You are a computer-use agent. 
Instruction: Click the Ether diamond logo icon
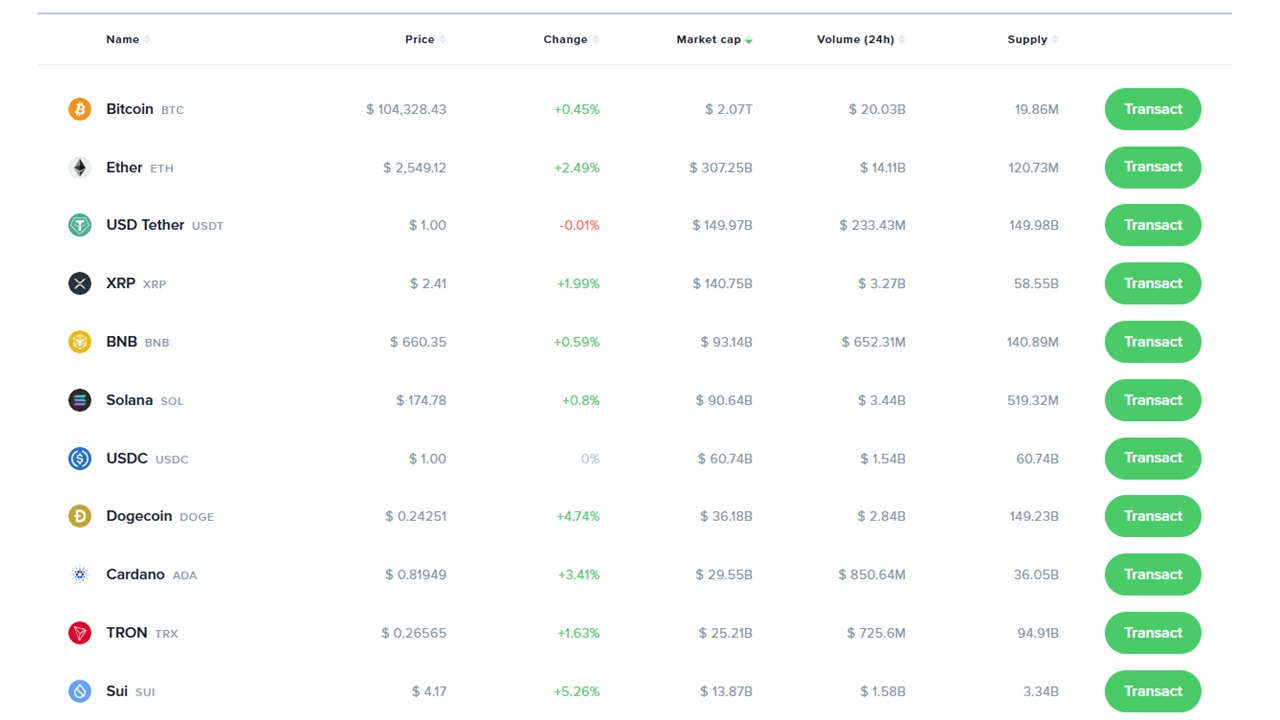point(79,167)
